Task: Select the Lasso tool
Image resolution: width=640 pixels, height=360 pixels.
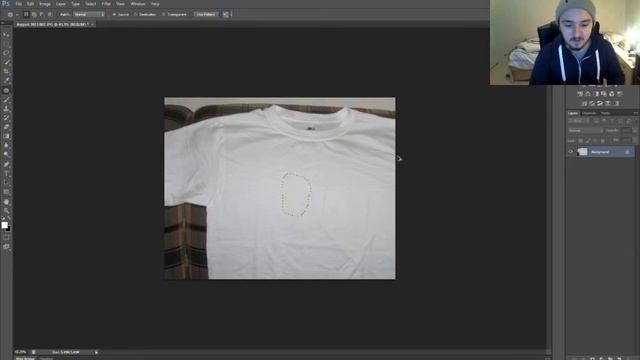Action: [x=6, y=53]
